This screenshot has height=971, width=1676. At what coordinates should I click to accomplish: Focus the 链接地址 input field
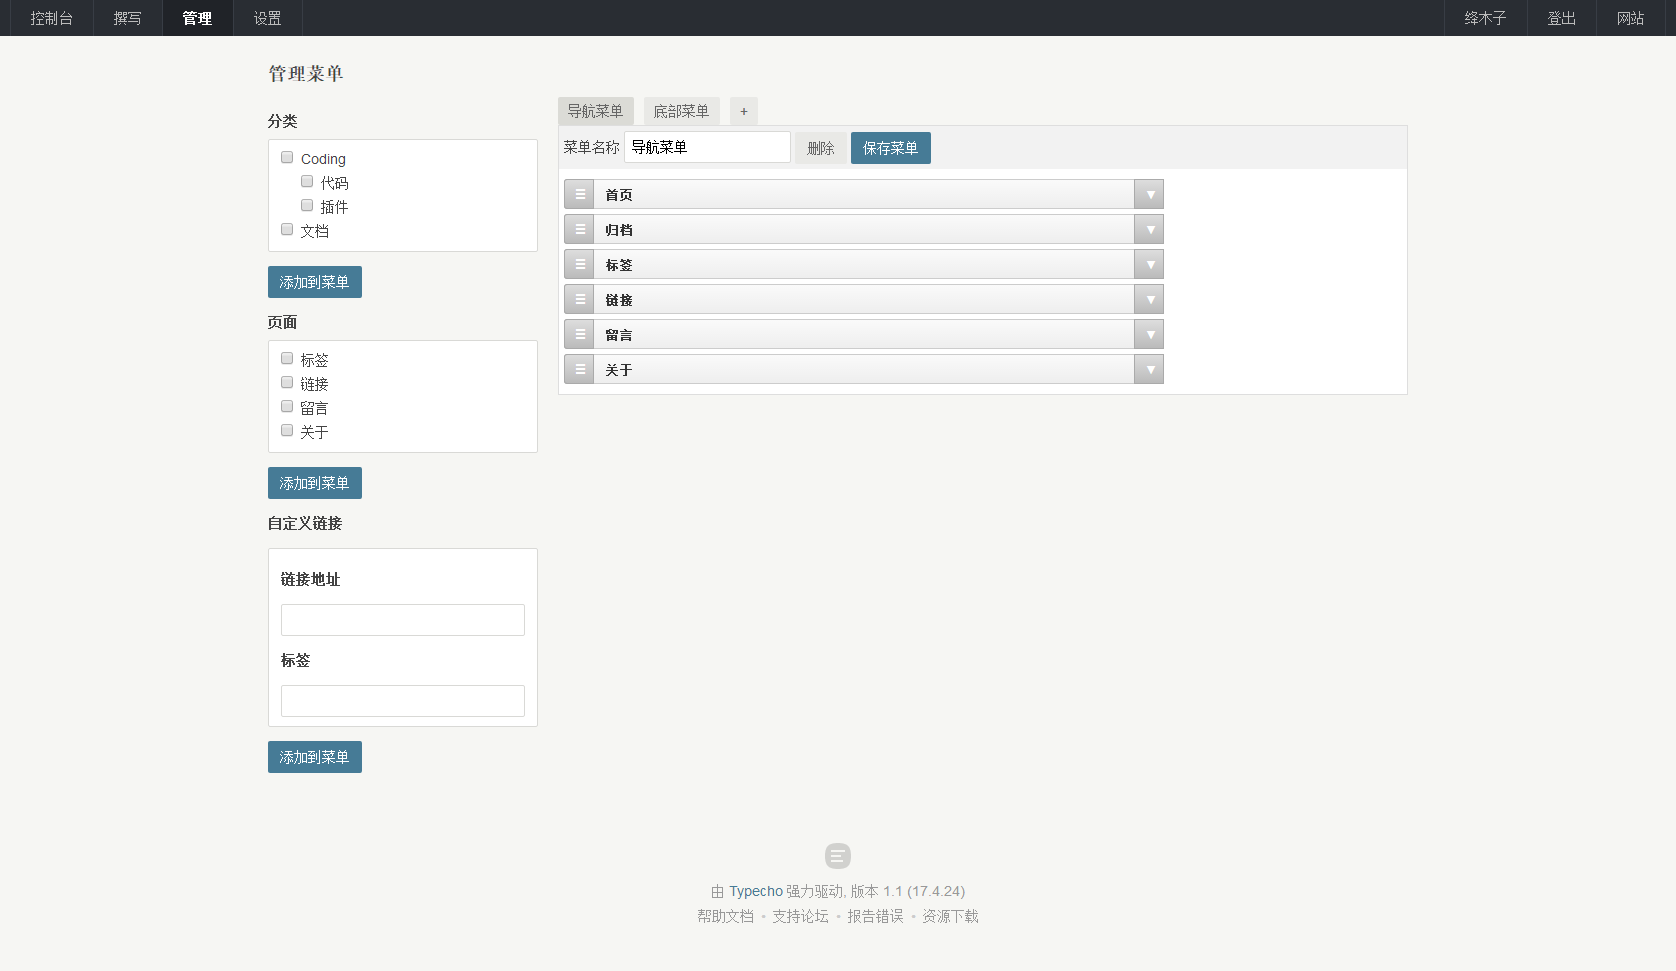click(x=403, y=620)
